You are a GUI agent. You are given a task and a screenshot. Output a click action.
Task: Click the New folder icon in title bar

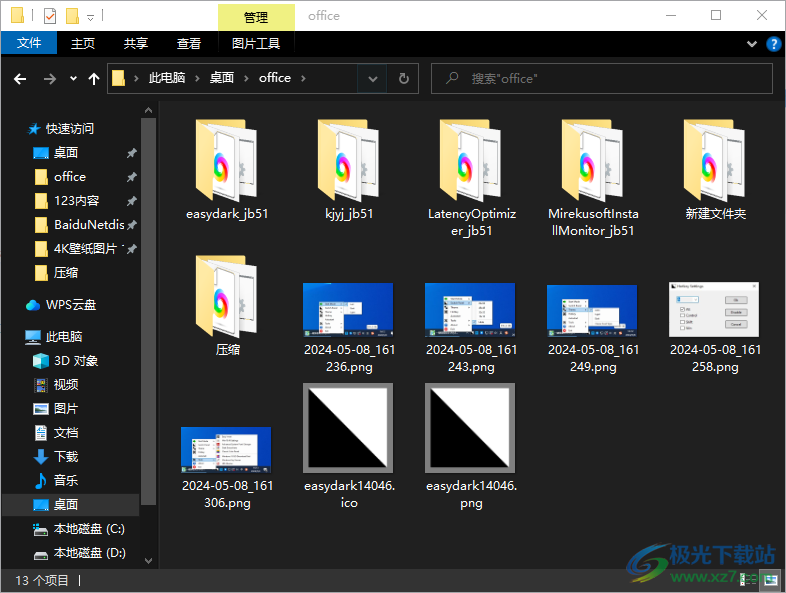click(x=72, y=16)
